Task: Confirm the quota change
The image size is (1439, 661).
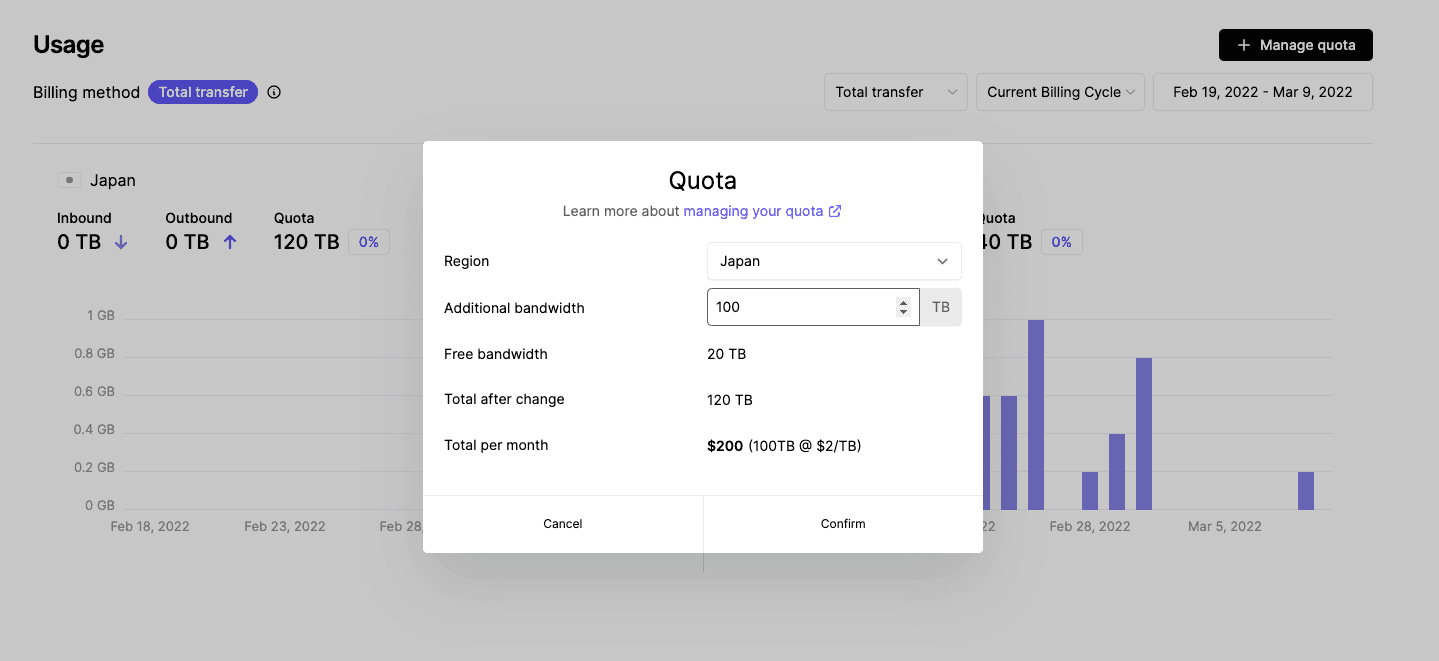Action: [842, 523]
